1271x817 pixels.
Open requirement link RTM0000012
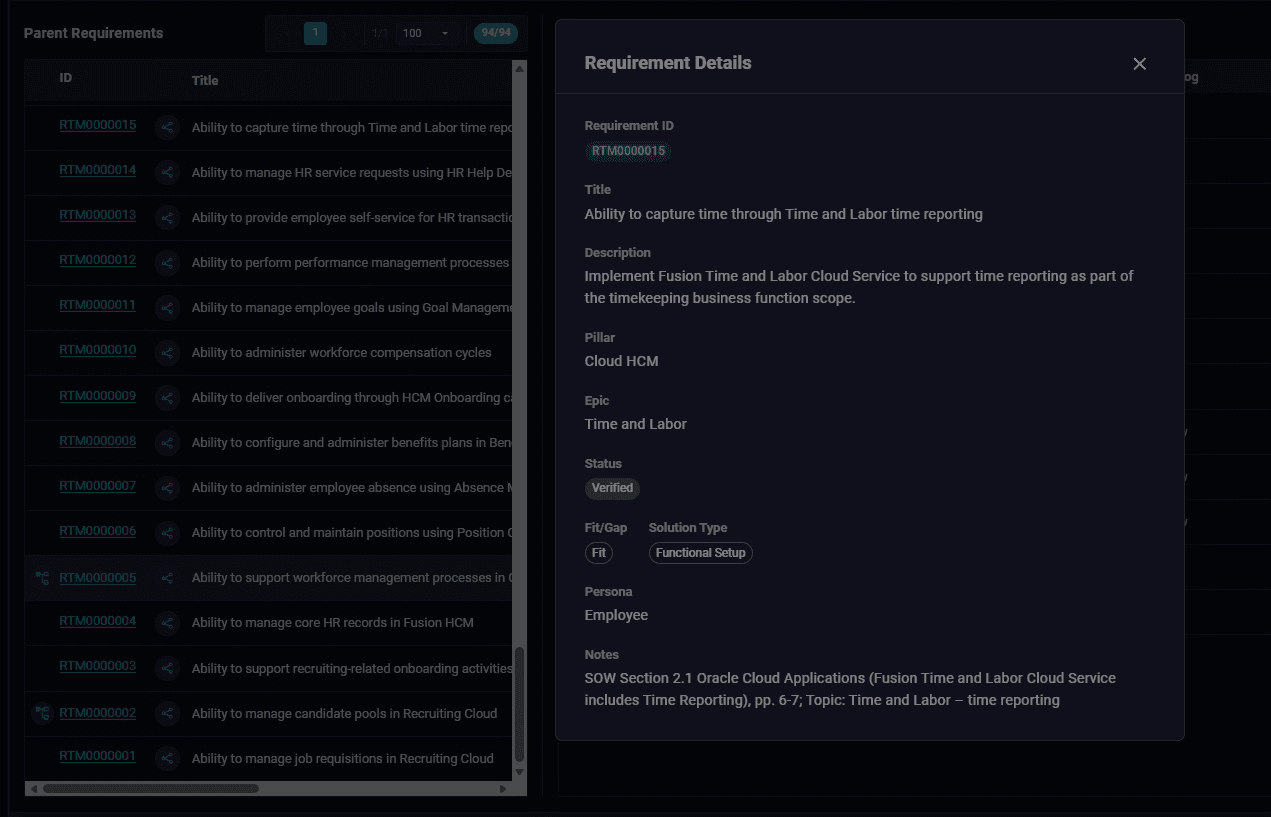pos(98,260)
